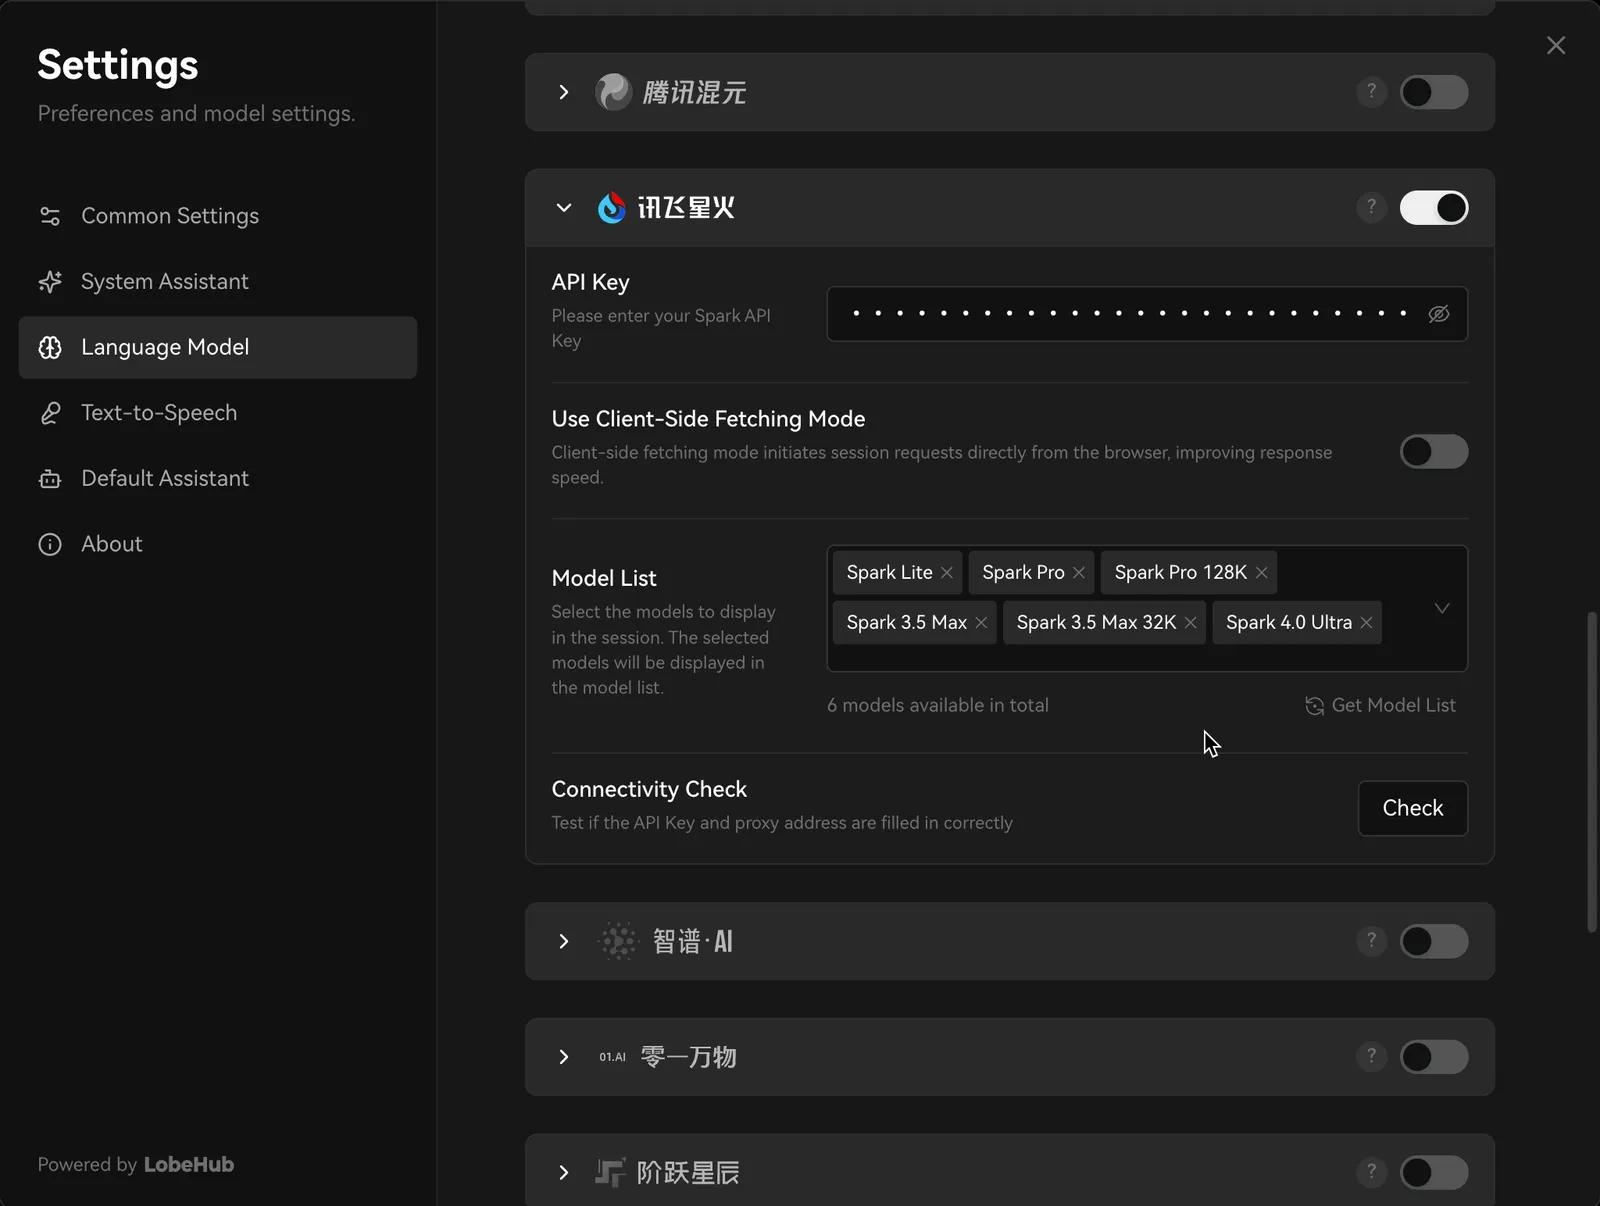
Task: Click the 智谱·AI logo icon
Action: click(618, 941)
